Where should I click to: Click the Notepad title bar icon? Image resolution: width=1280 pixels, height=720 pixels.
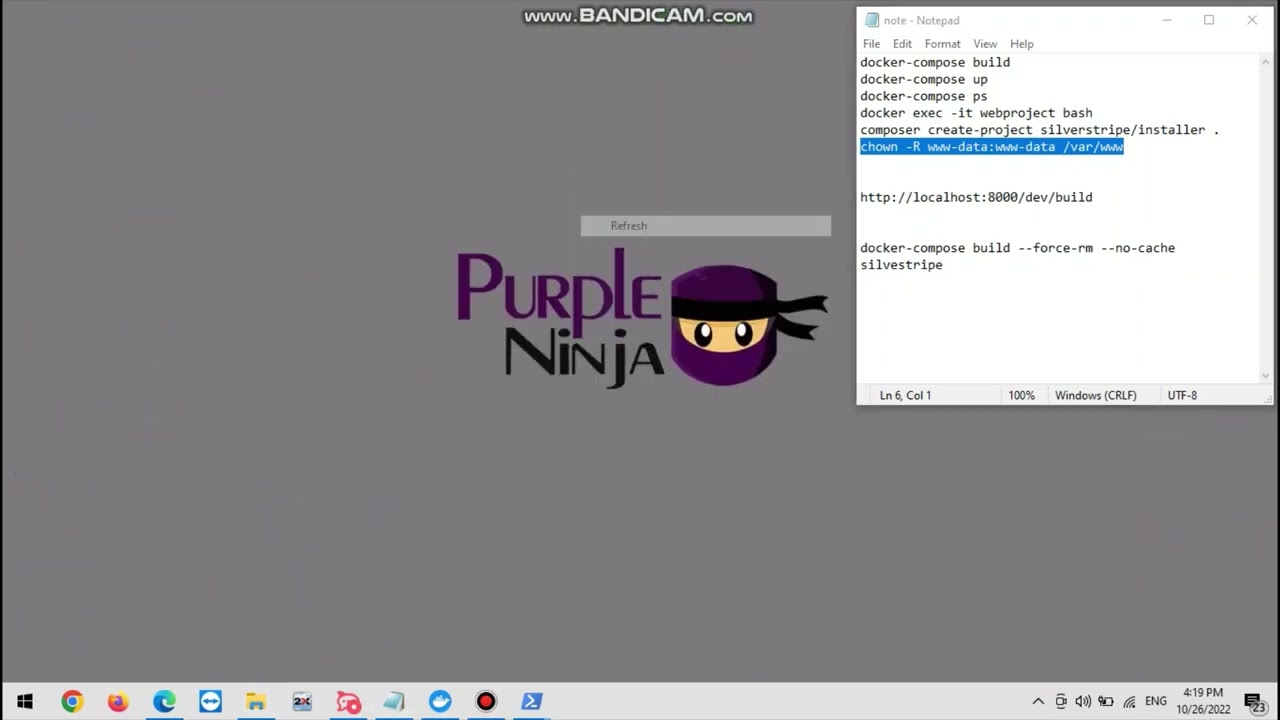(x=872, y=20)
